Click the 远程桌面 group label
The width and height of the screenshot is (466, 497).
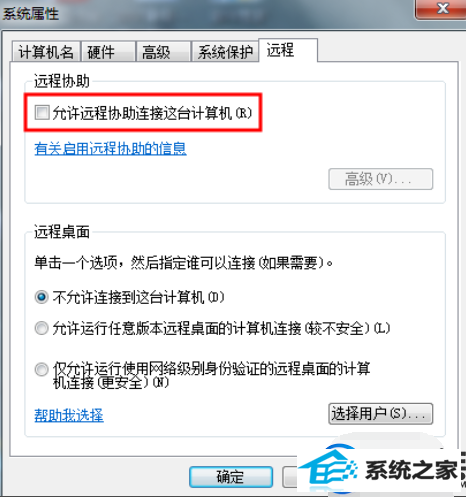pos(62,232)
